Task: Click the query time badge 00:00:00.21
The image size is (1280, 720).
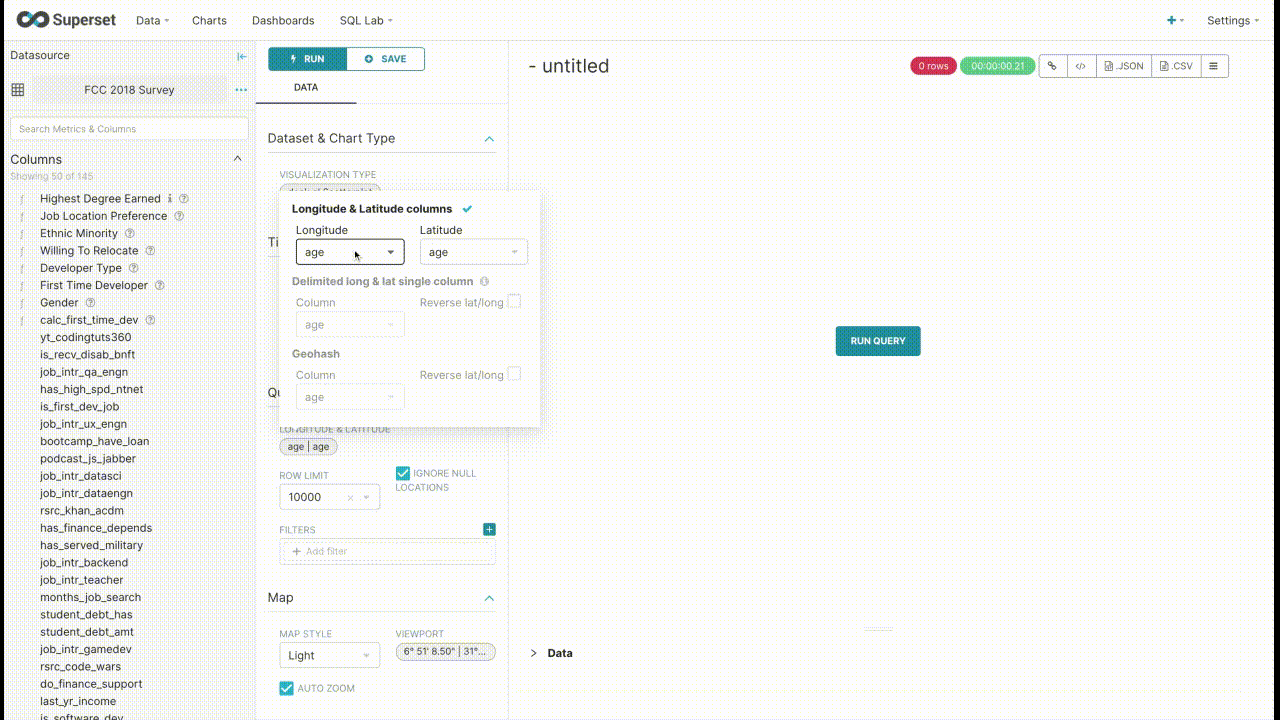Action: point(997,66)
